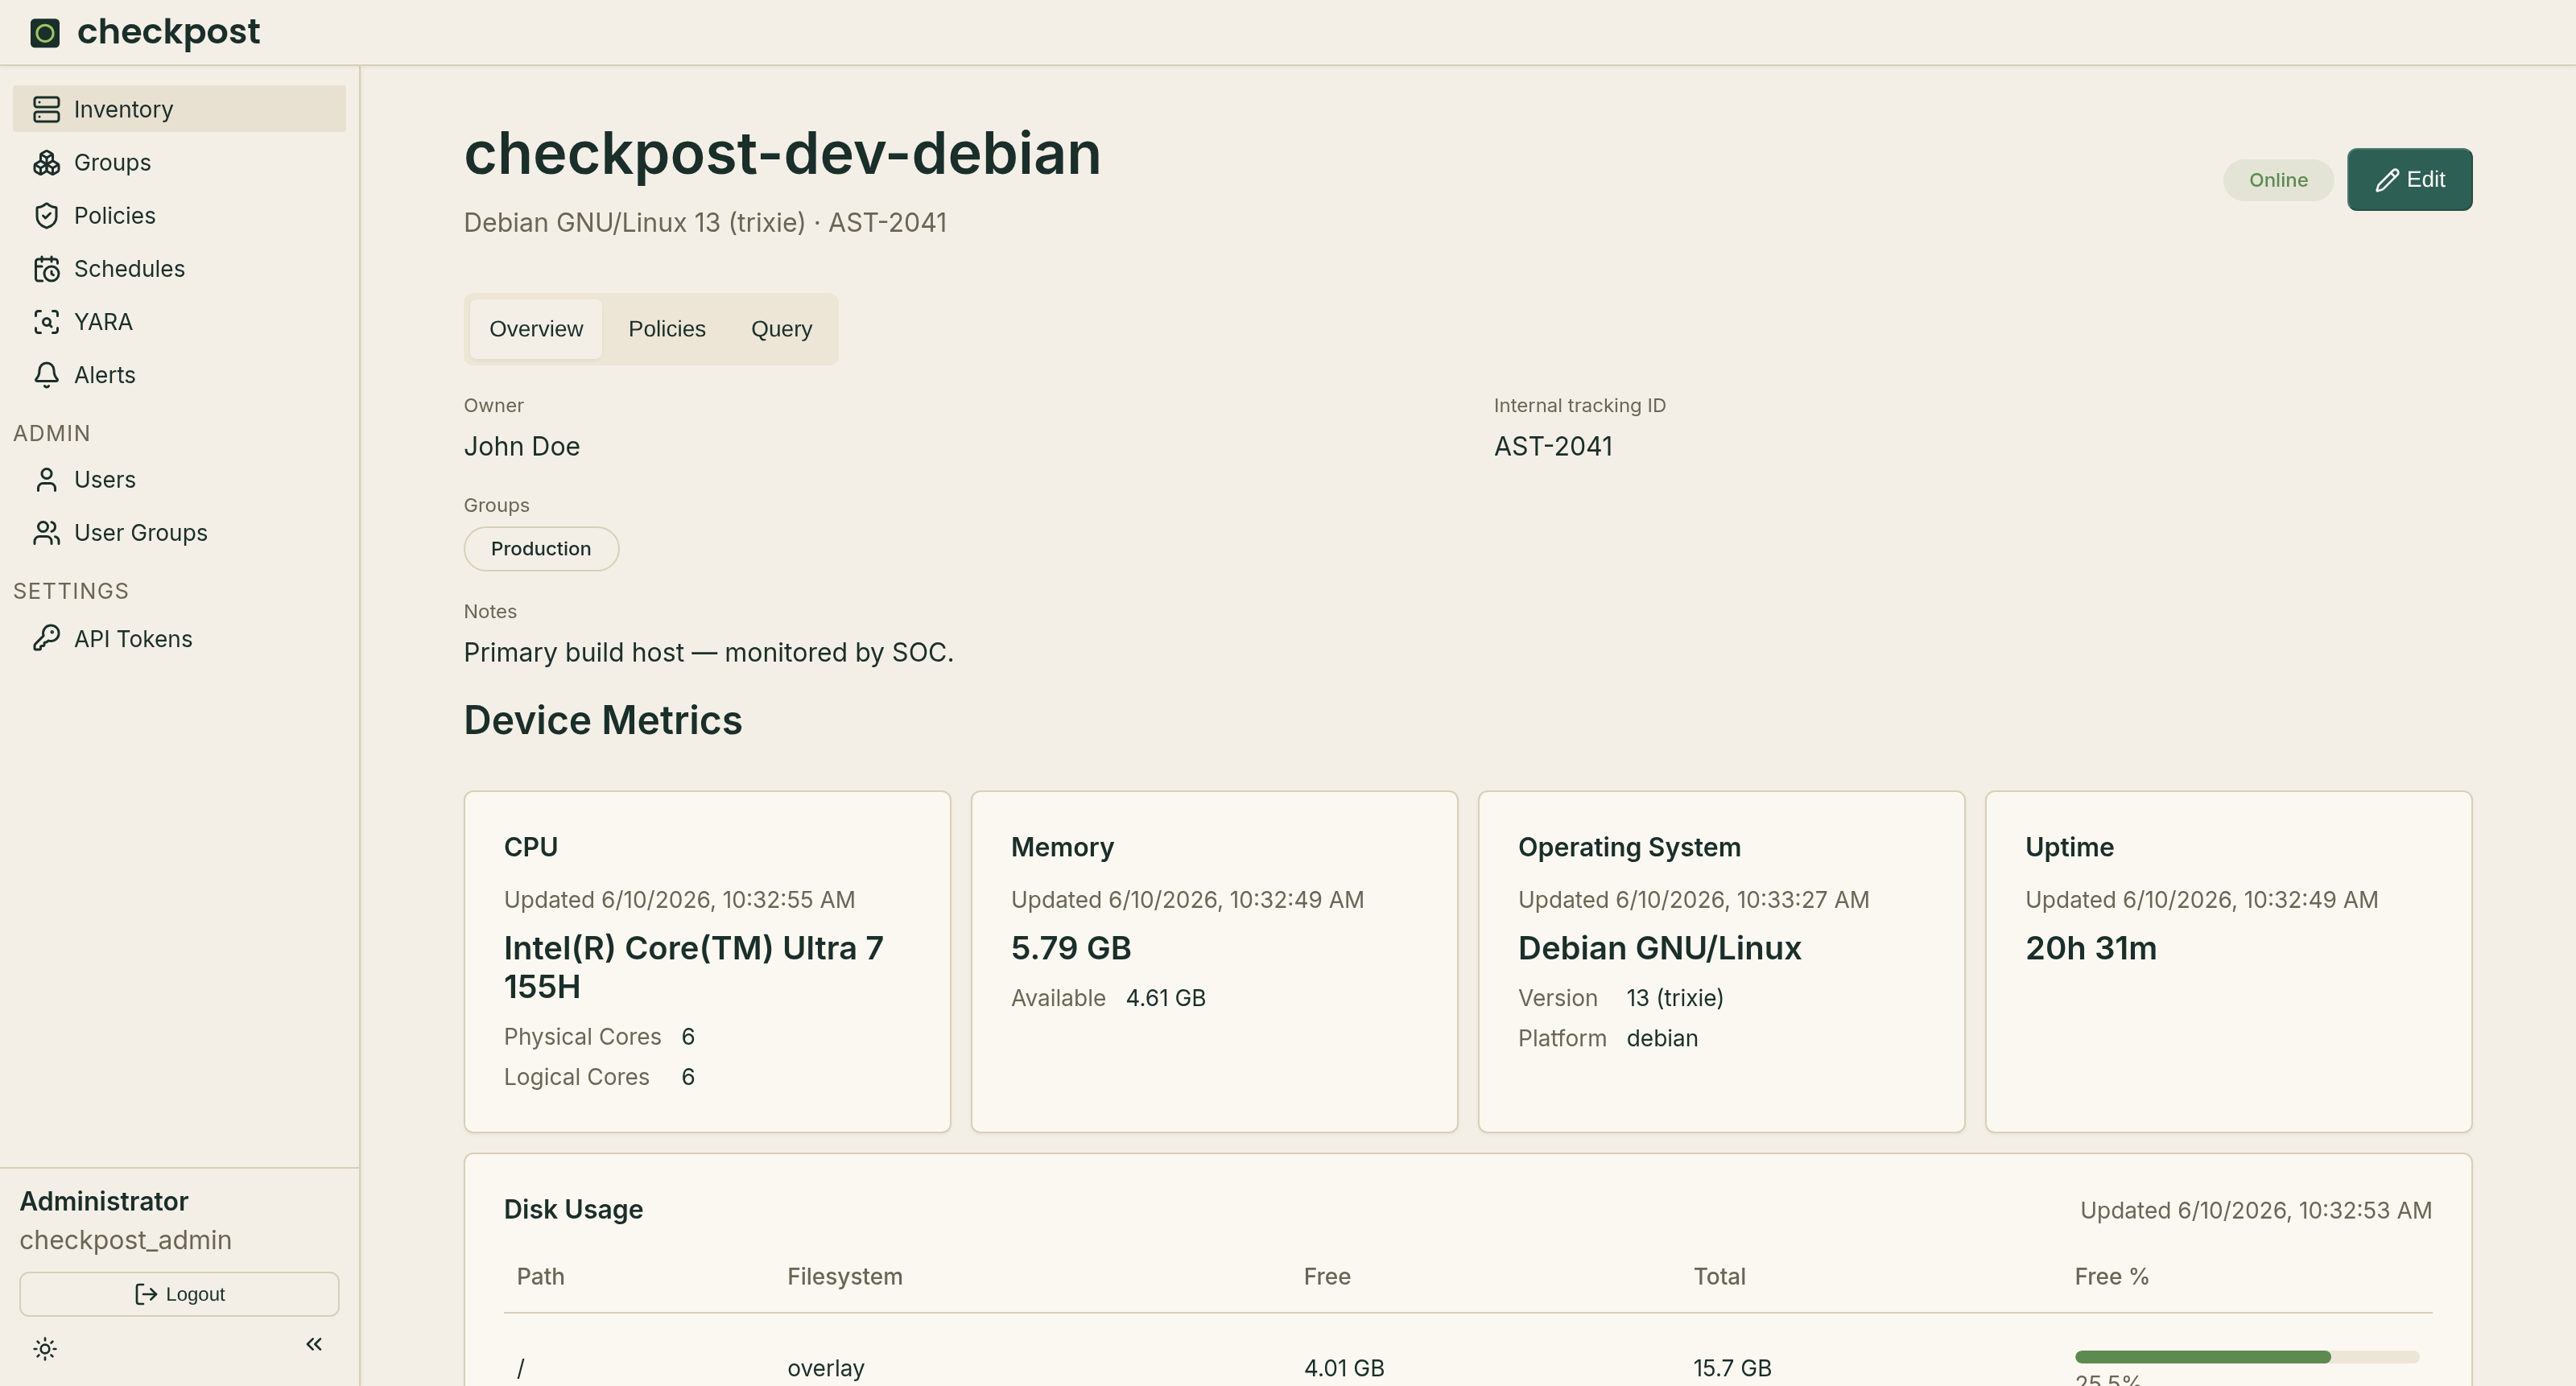Open the Users admin page
Viewport: 2576px width, 1386px height.
click(179, 479)
